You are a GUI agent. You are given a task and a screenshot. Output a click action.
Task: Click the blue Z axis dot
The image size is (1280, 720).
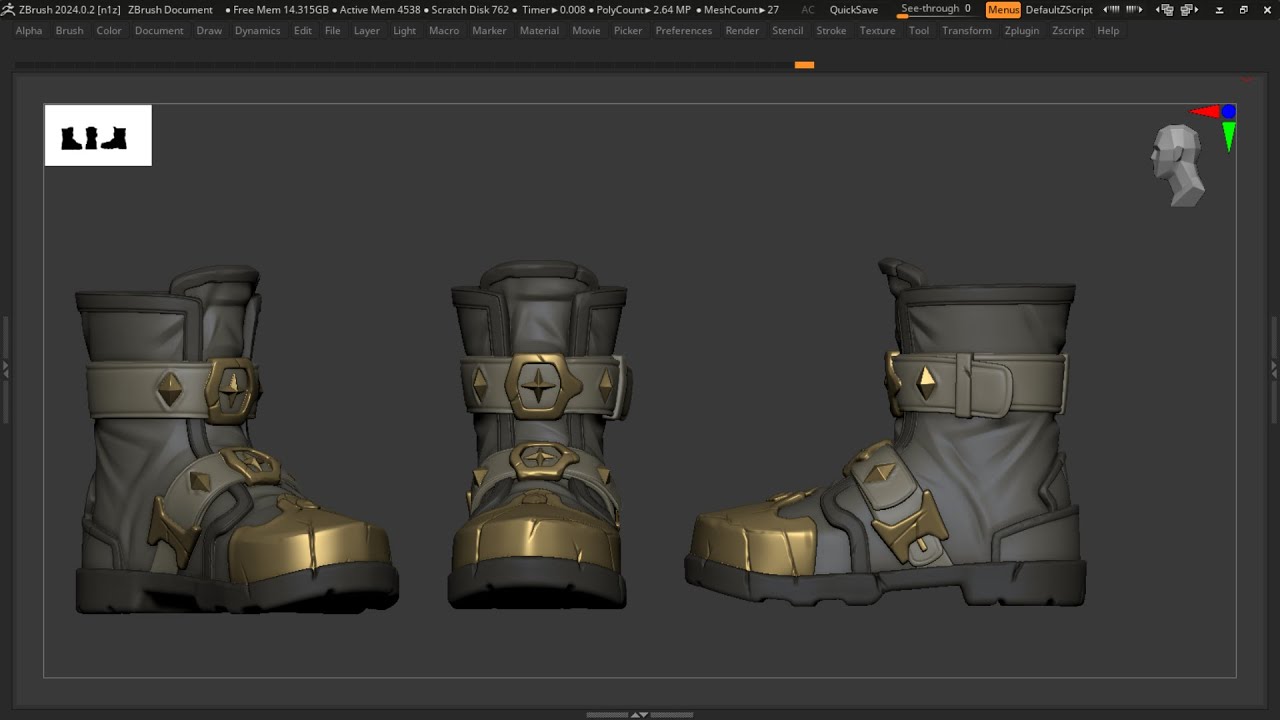(1228, 112)
